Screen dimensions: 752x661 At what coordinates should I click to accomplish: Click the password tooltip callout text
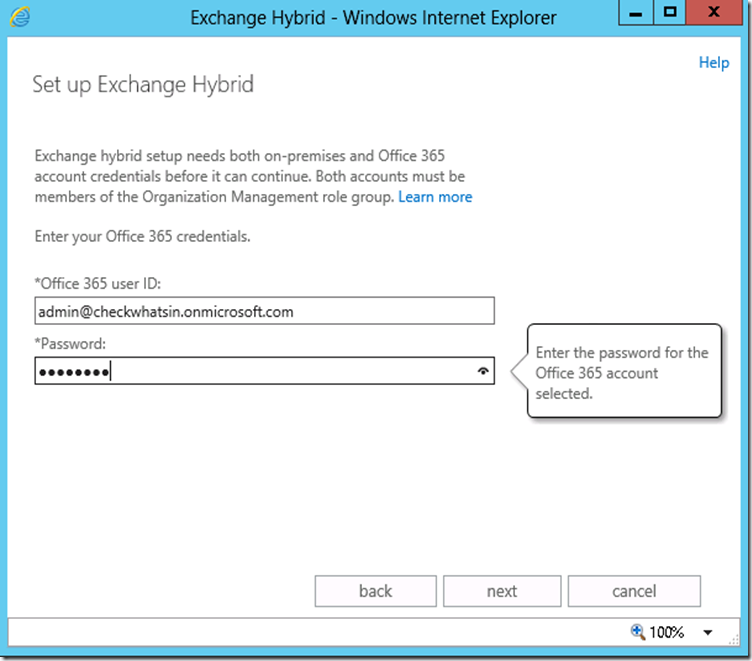(622, 373)
